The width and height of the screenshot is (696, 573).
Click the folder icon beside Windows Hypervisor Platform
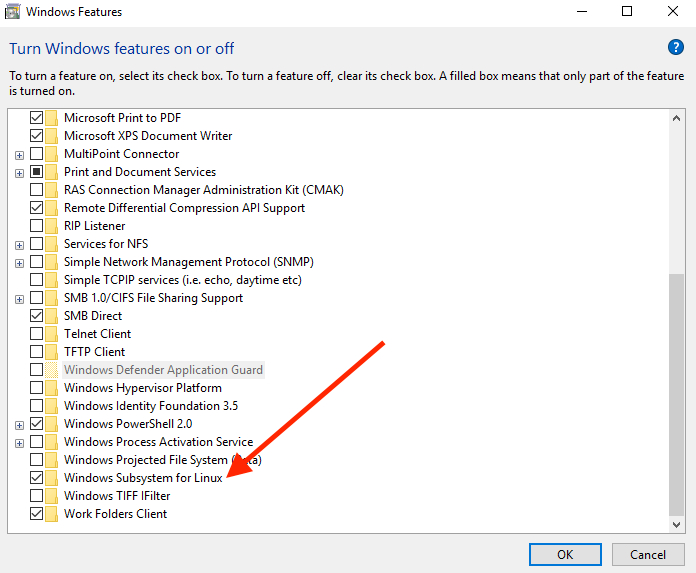click(51, 388)
